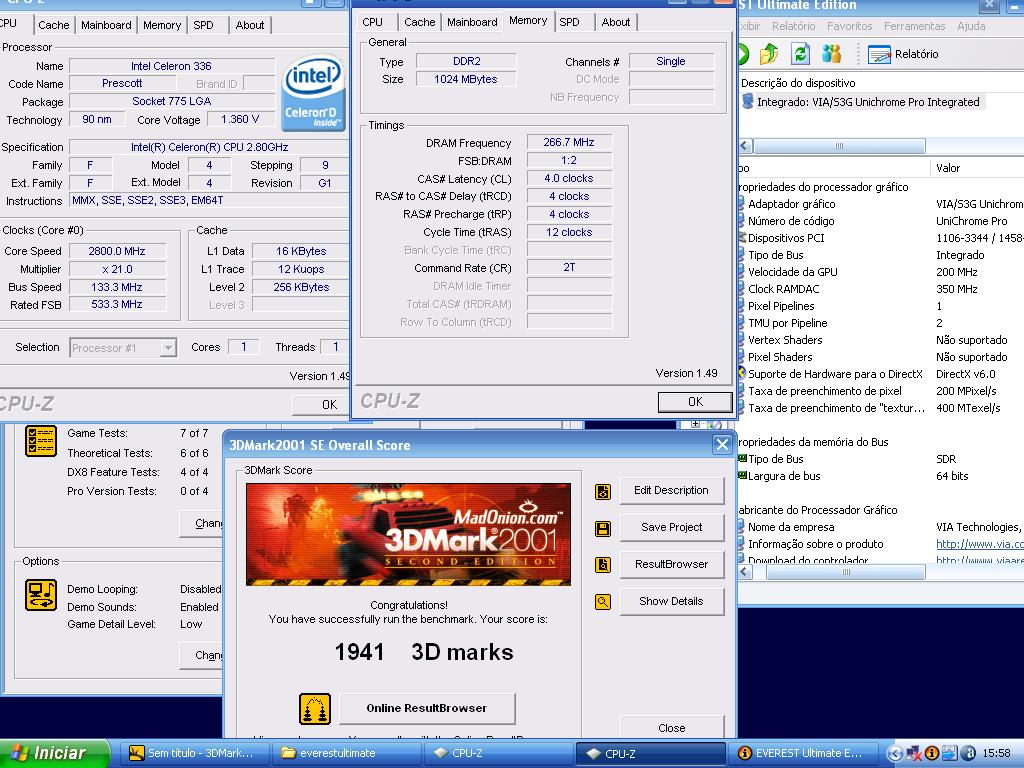Click the tests checklist icon in 3DMark

[x=40, y=441]
